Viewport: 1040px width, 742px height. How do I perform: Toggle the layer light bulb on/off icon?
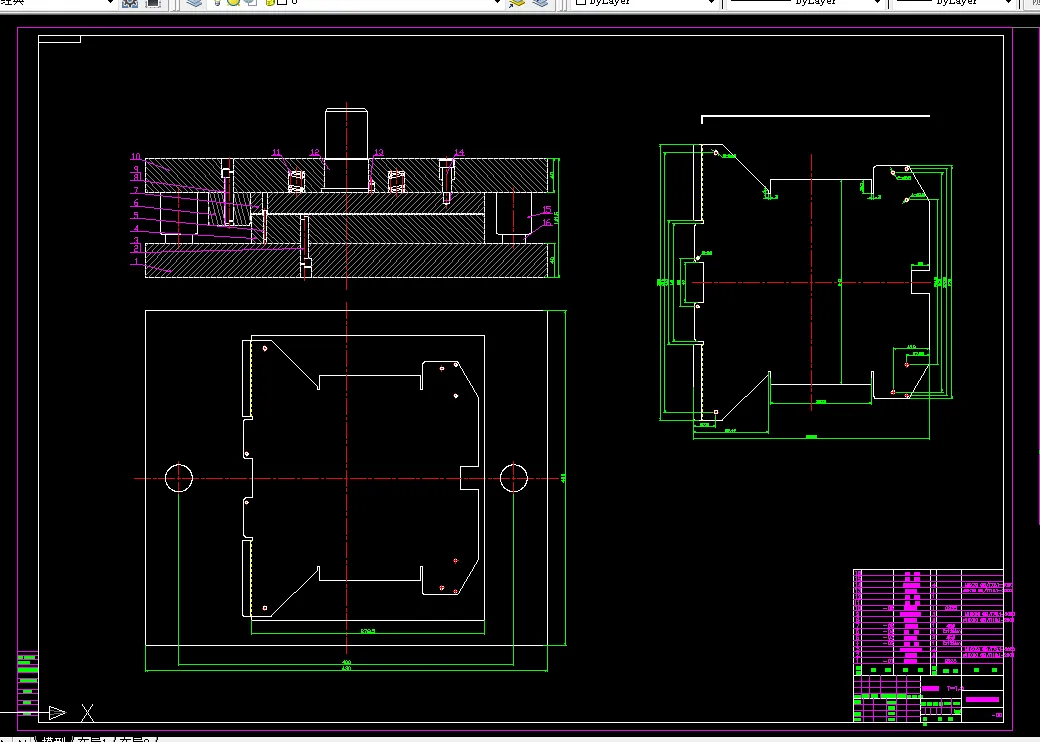click(218, 3)
